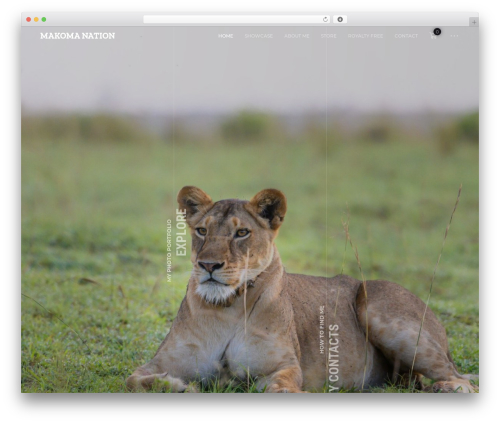The image size is (500, 423).
Task: Click the 'My Photo Portfolio' caption
Action: point(169,251)
